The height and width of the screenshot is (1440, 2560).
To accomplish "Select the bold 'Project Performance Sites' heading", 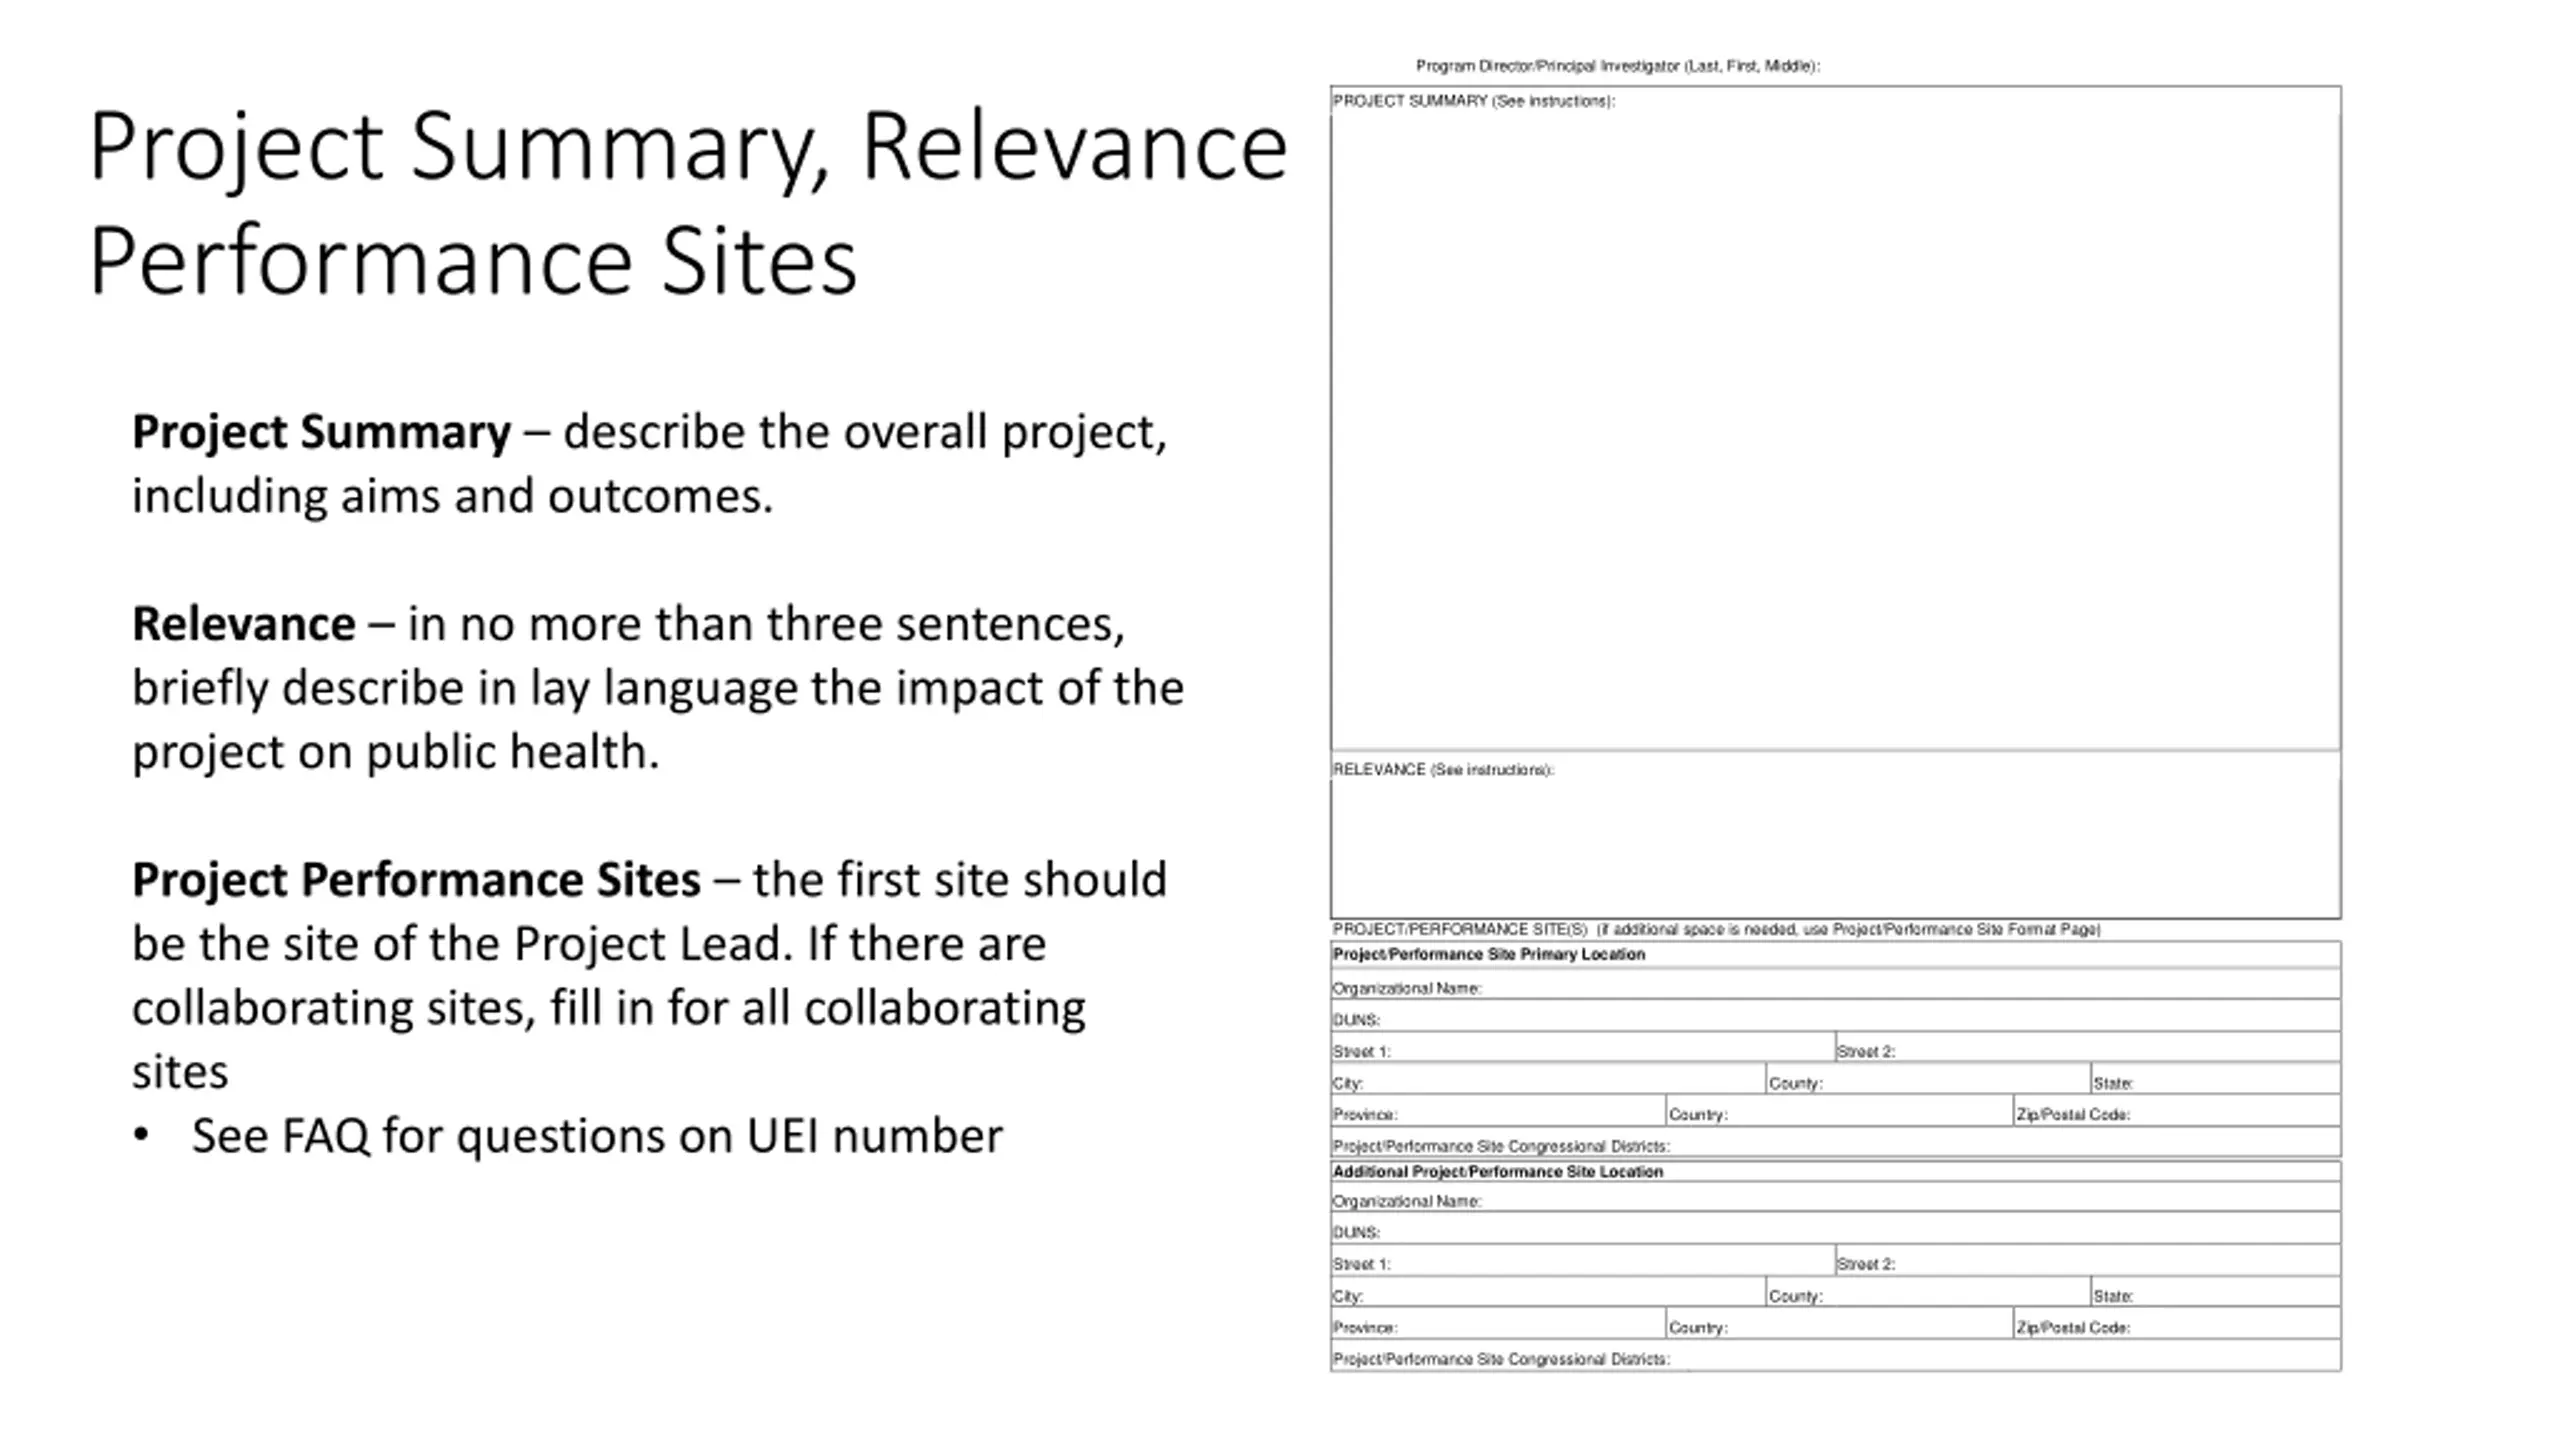I will (416, 880).
